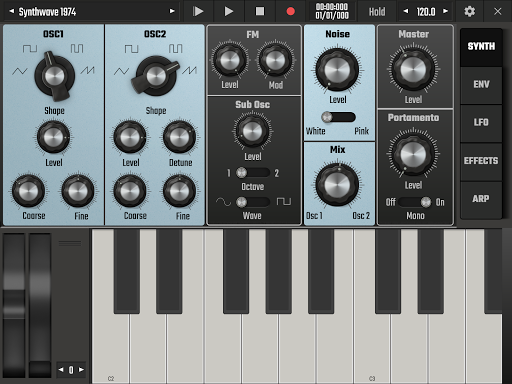Click Sub Osc sine wave icon

coord(223,202)
